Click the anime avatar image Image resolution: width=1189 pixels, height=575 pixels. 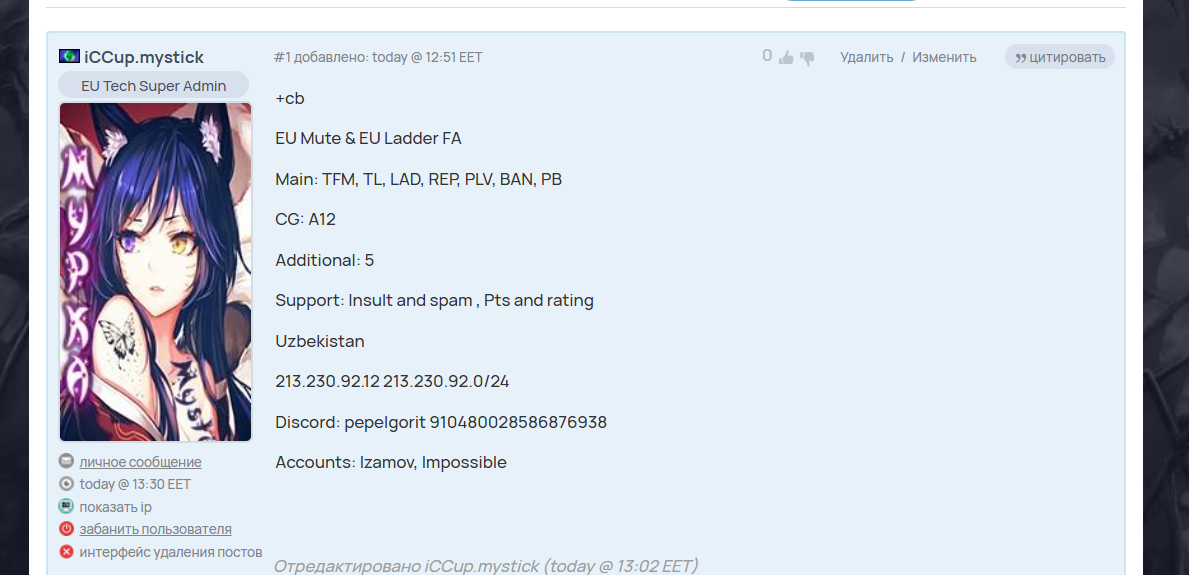point(155,272)
